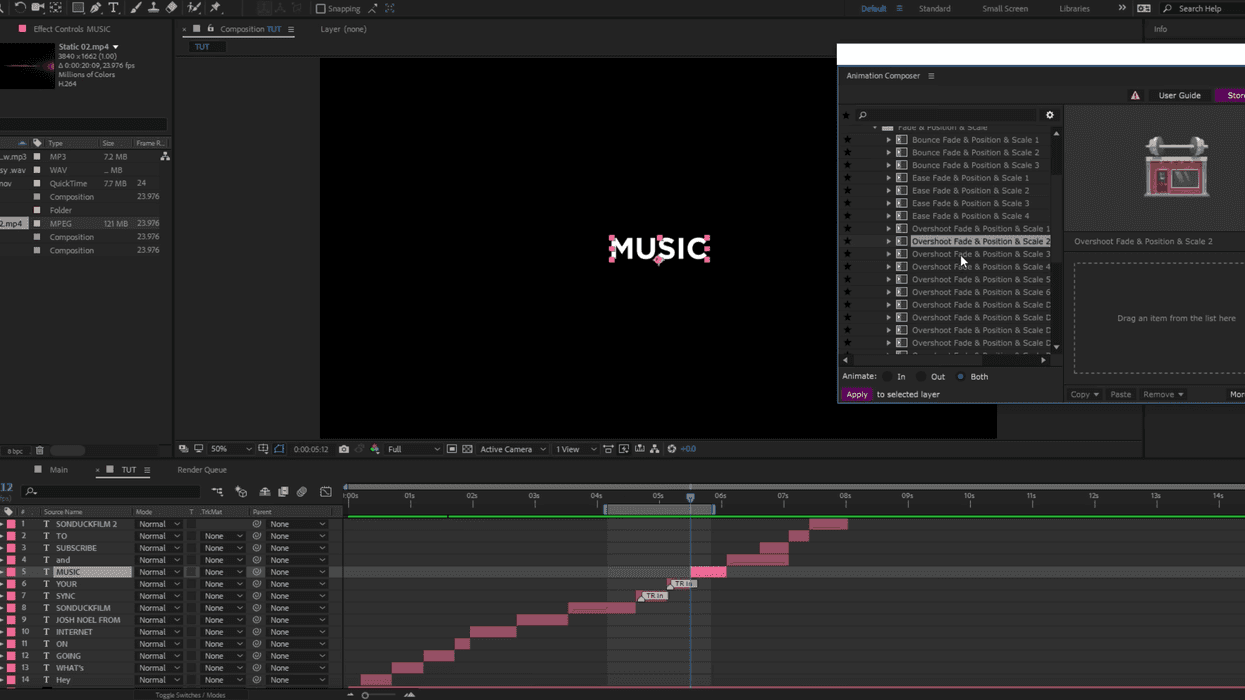Open the Animation Composer panel menu
Image resolution: width=1245 pixels, height=700 pixels.
point(931,76)
